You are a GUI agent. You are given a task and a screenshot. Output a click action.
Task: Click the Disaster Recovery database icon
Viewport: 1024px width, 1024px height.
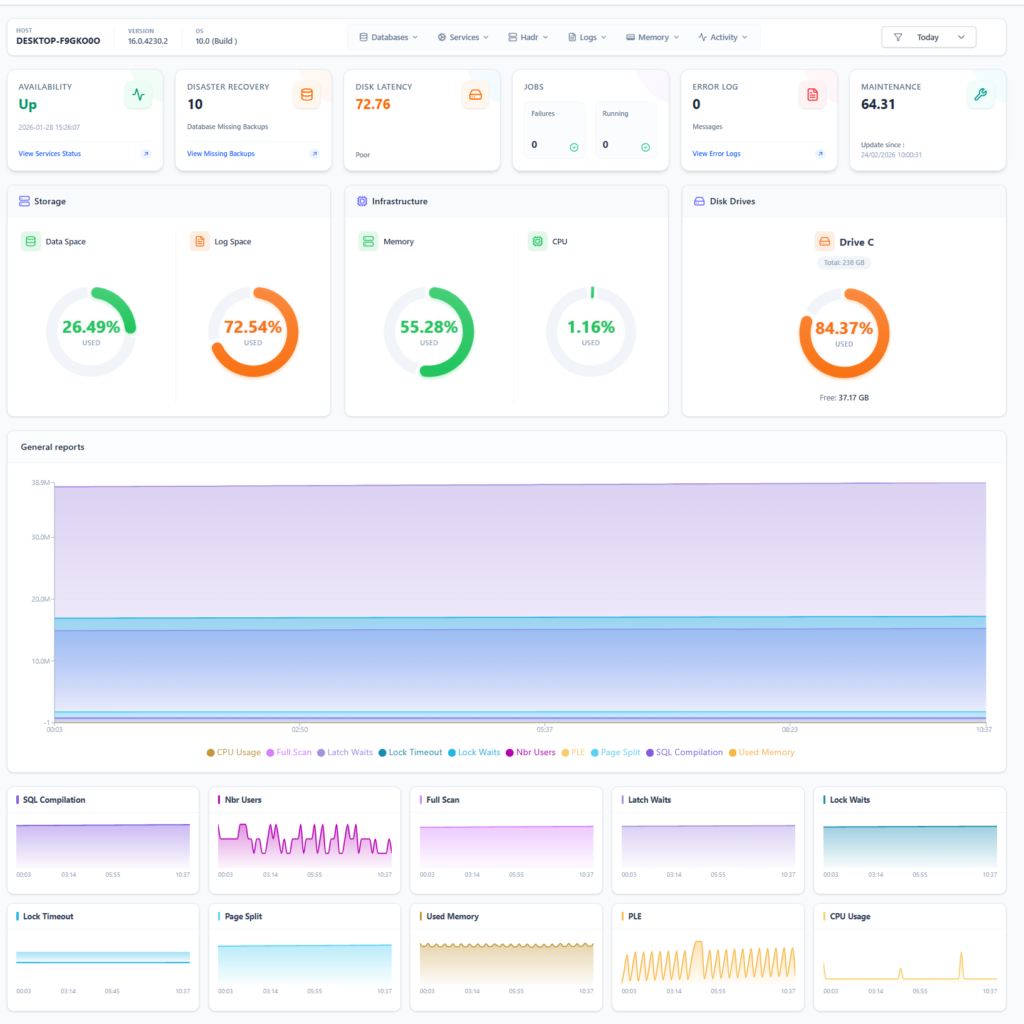click(306, 95)
